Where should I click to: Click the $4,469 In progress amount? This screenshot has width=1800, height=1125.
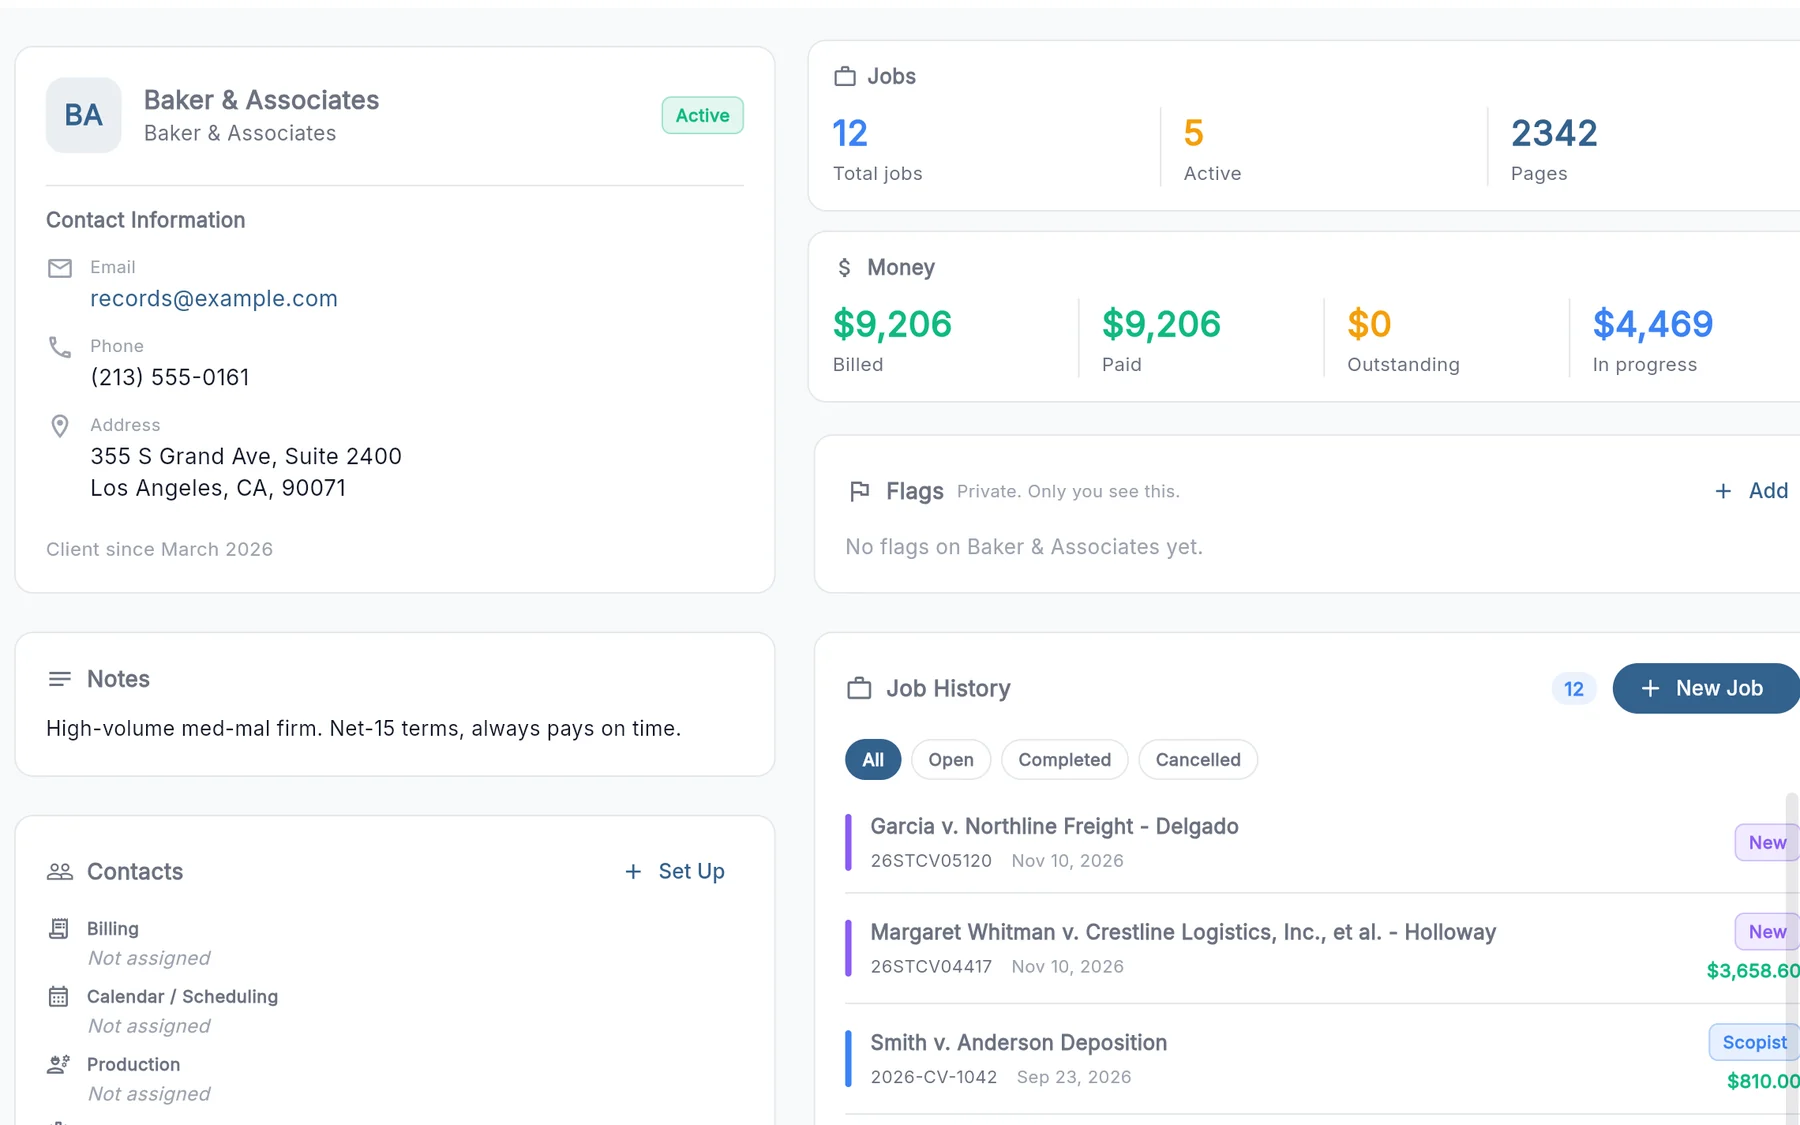1652,324
